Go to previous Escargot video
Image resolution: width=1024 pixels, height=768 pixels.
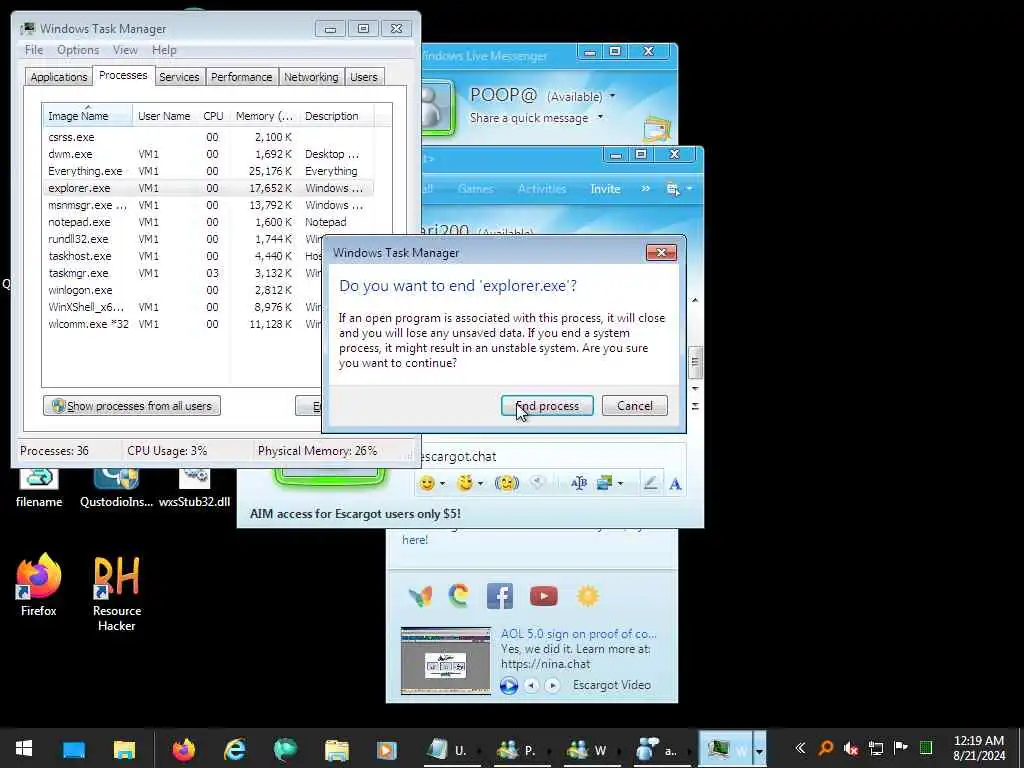(x=532, y=685)
